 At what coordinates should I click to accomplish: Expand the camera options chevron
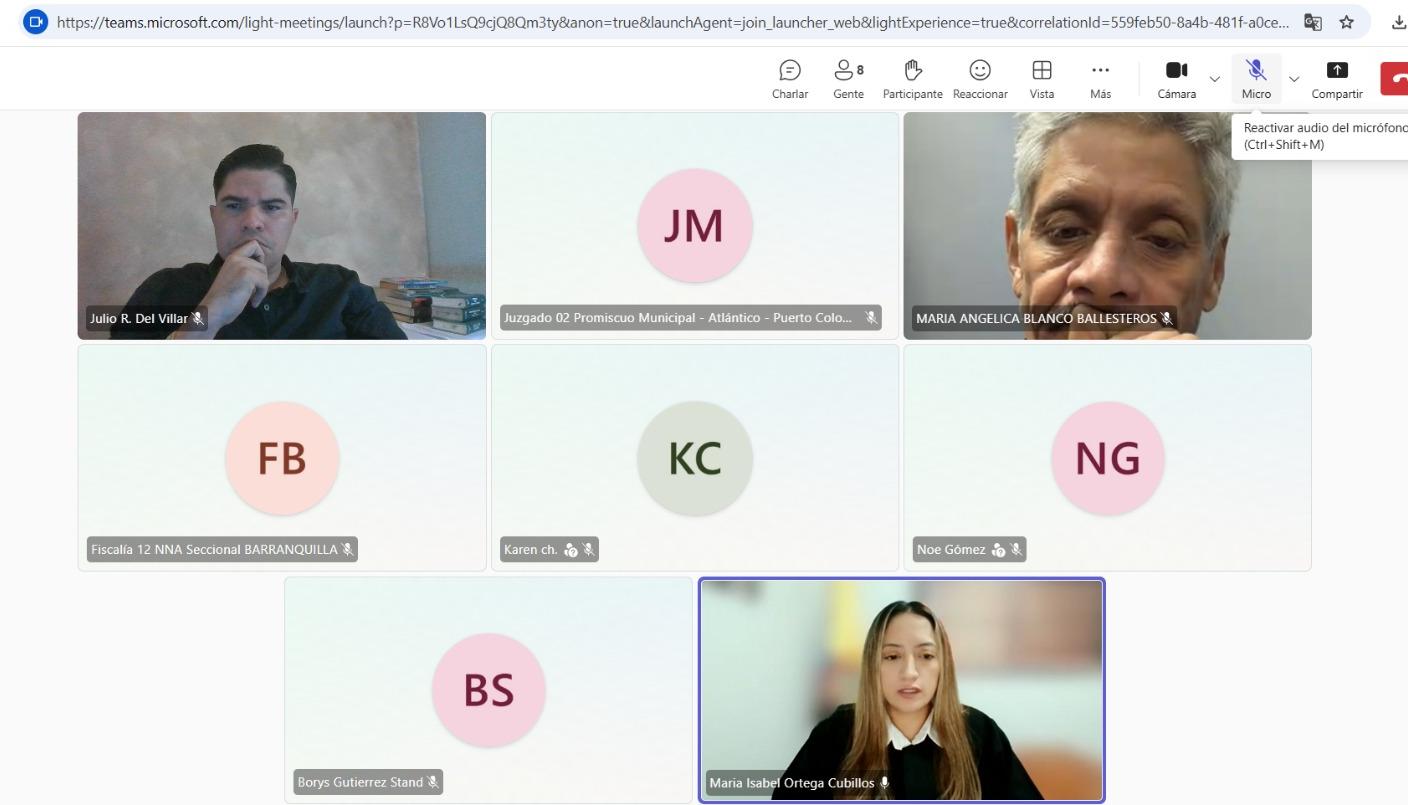pos(1215,79)
